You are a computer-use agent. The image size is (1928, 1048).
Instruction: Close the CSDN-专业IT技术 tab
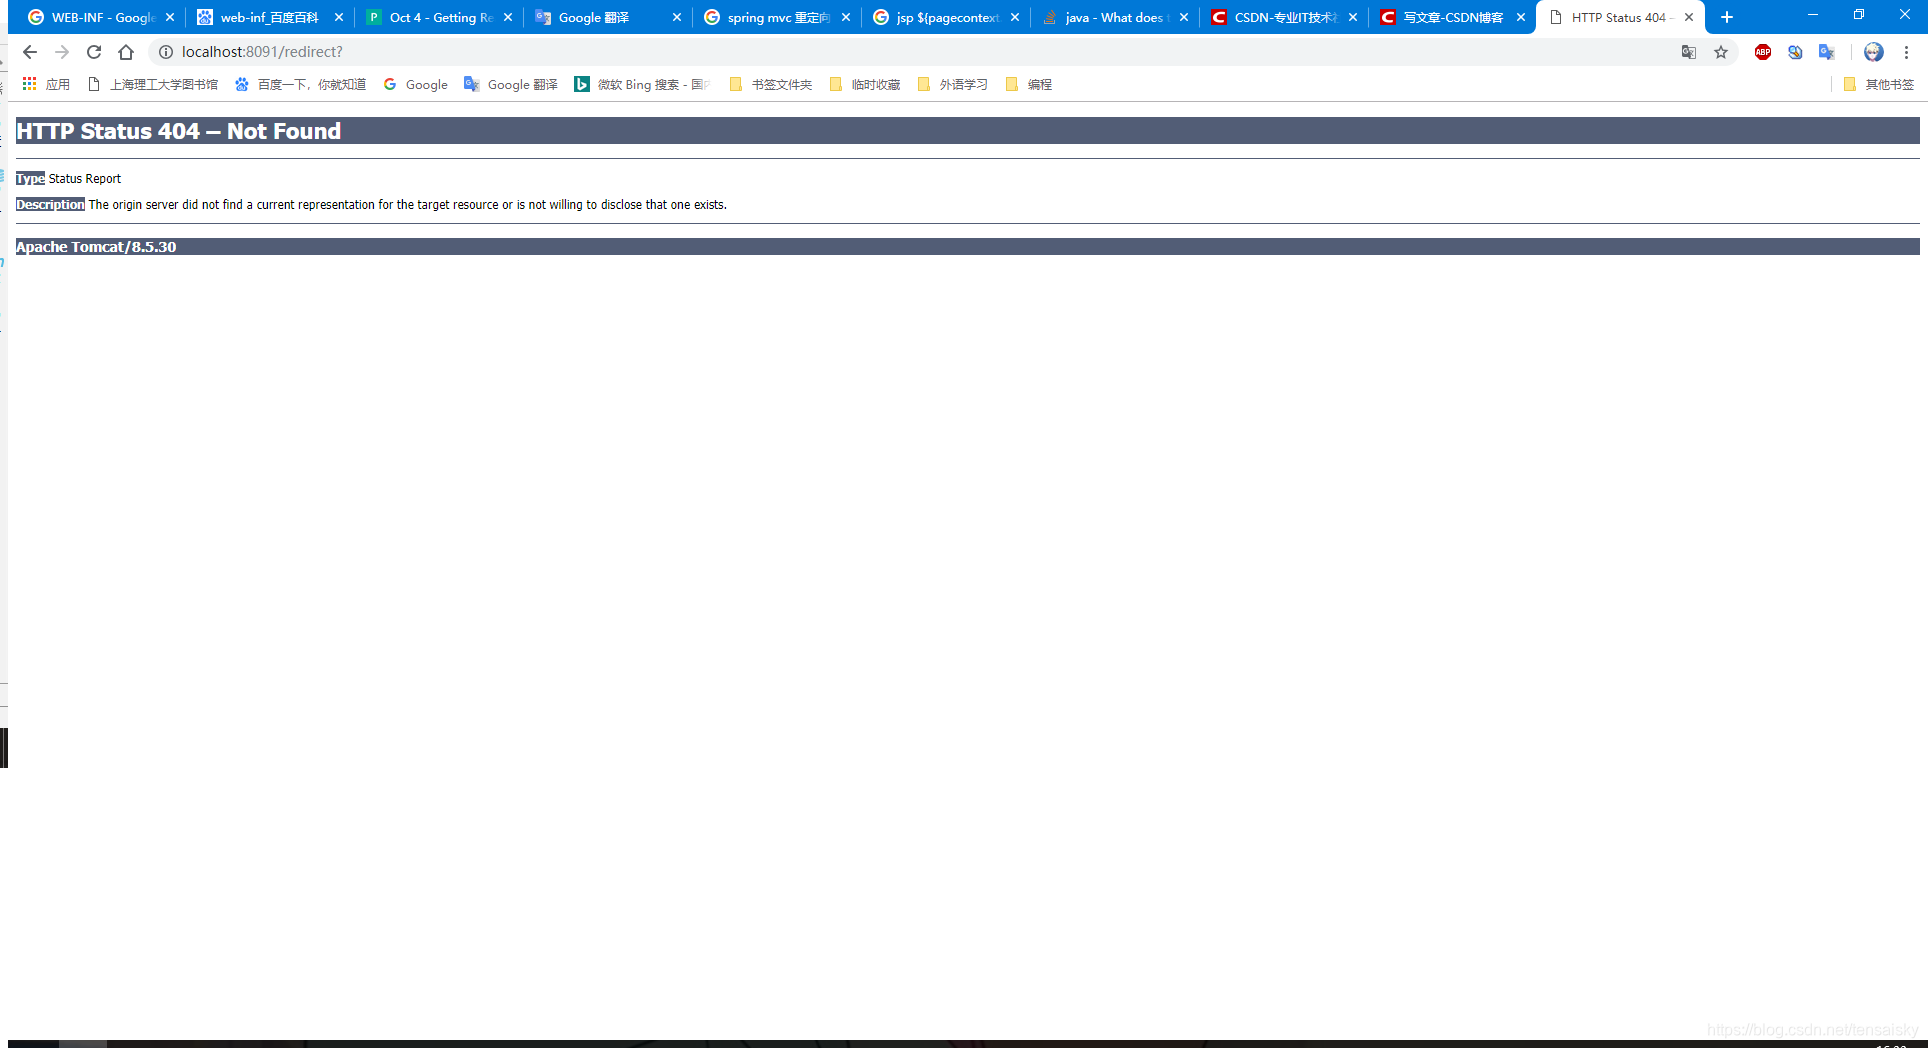click(x=1353, y=17)
